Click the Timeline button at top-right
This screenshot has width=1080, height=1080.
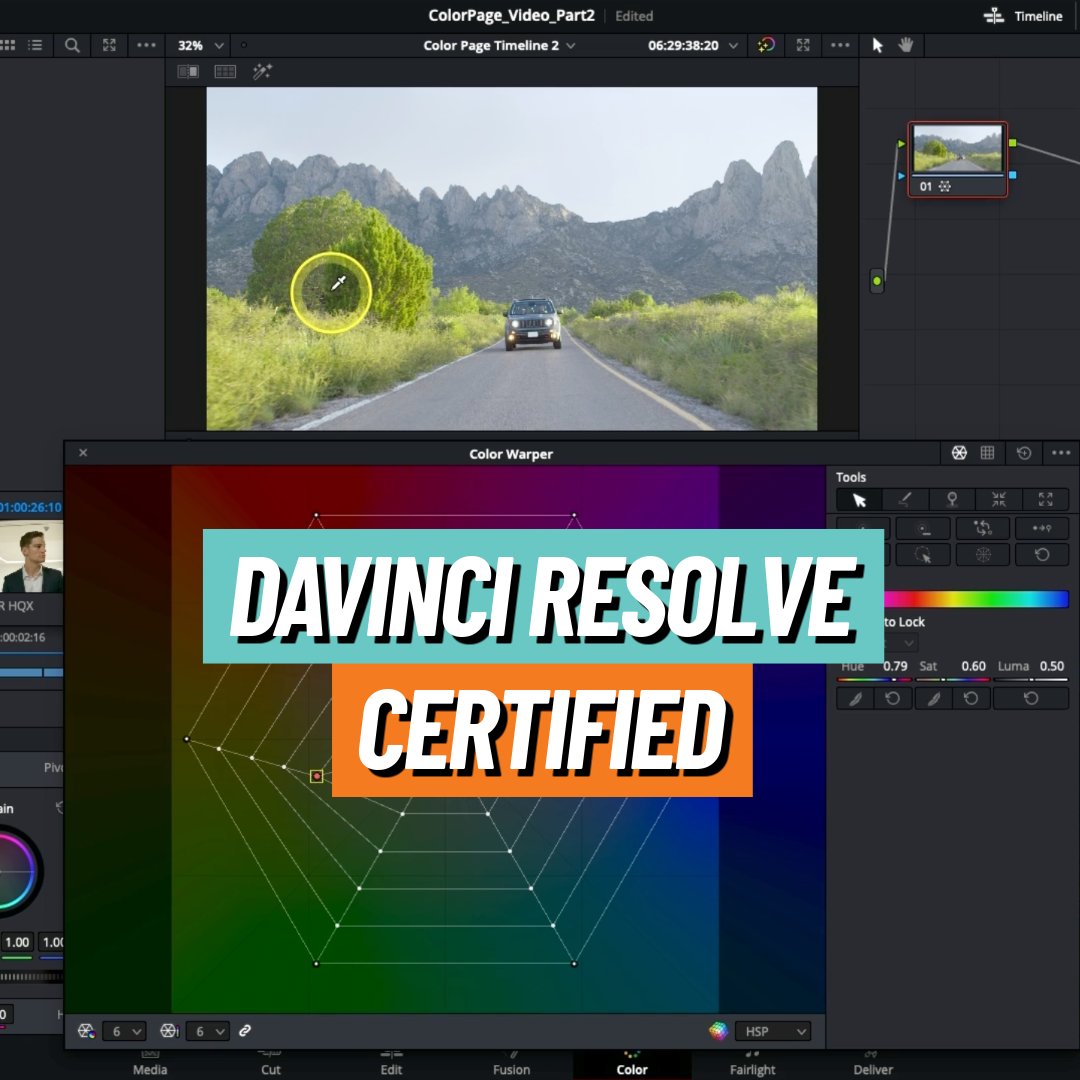[1023, 16]
